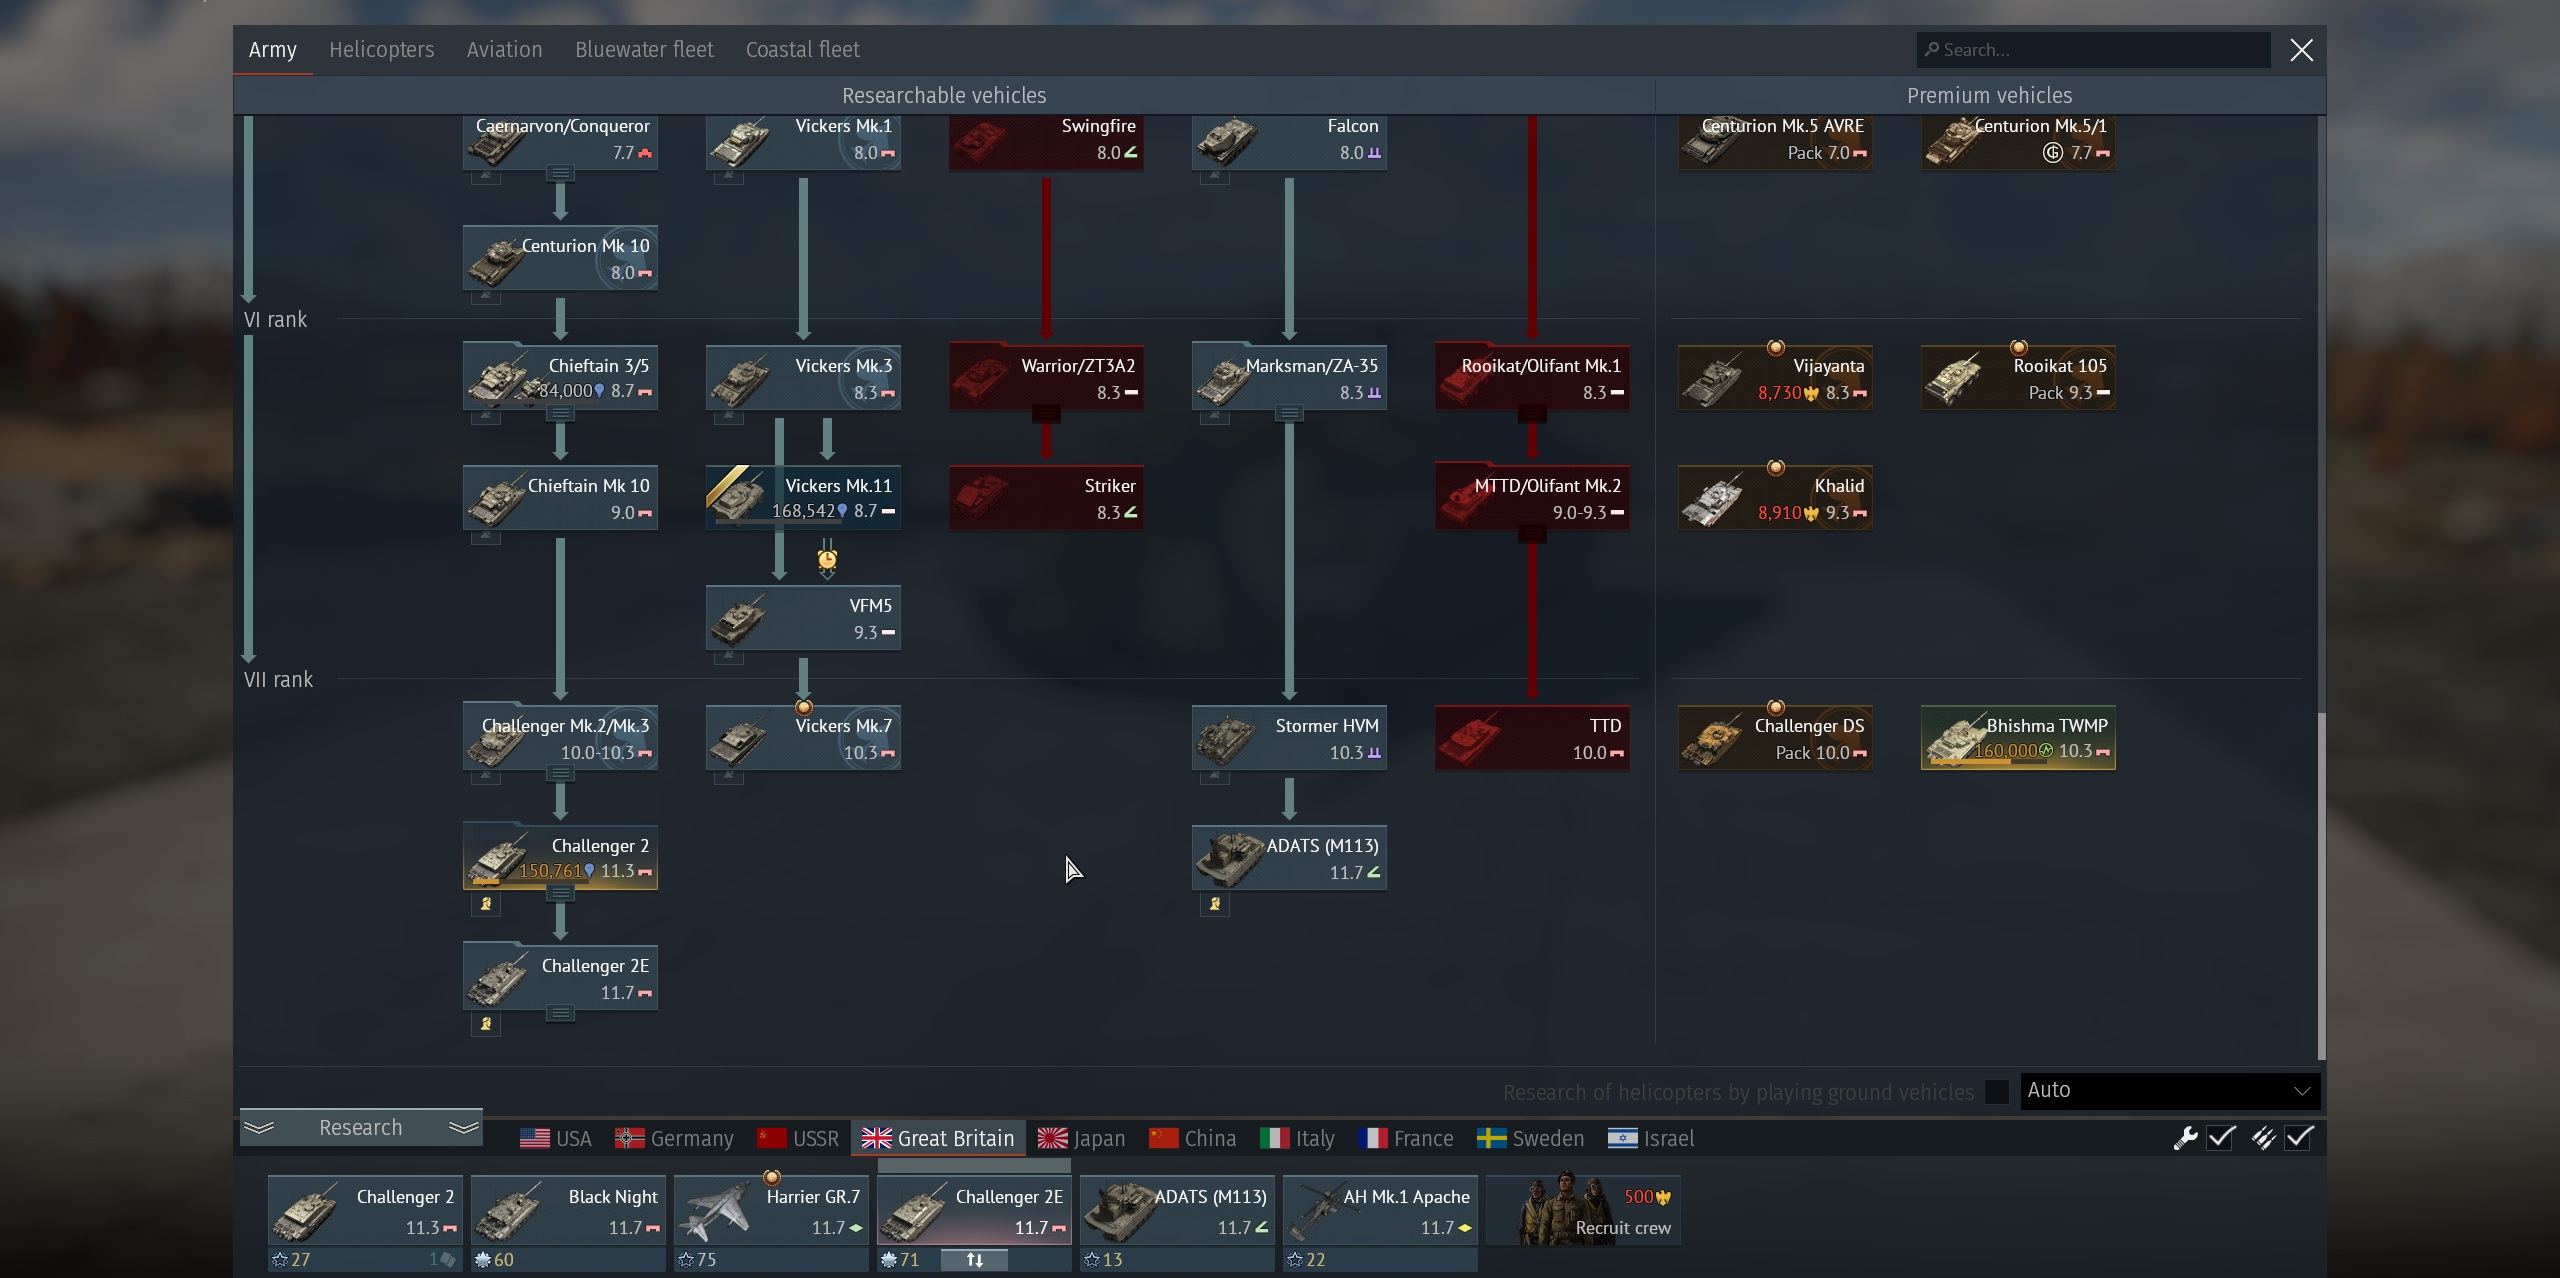Image resolution: width=2560 pixels, height=1278 pixels.
Task: Click the Striker tank thumbnail
Action: [x=982, y=497]
